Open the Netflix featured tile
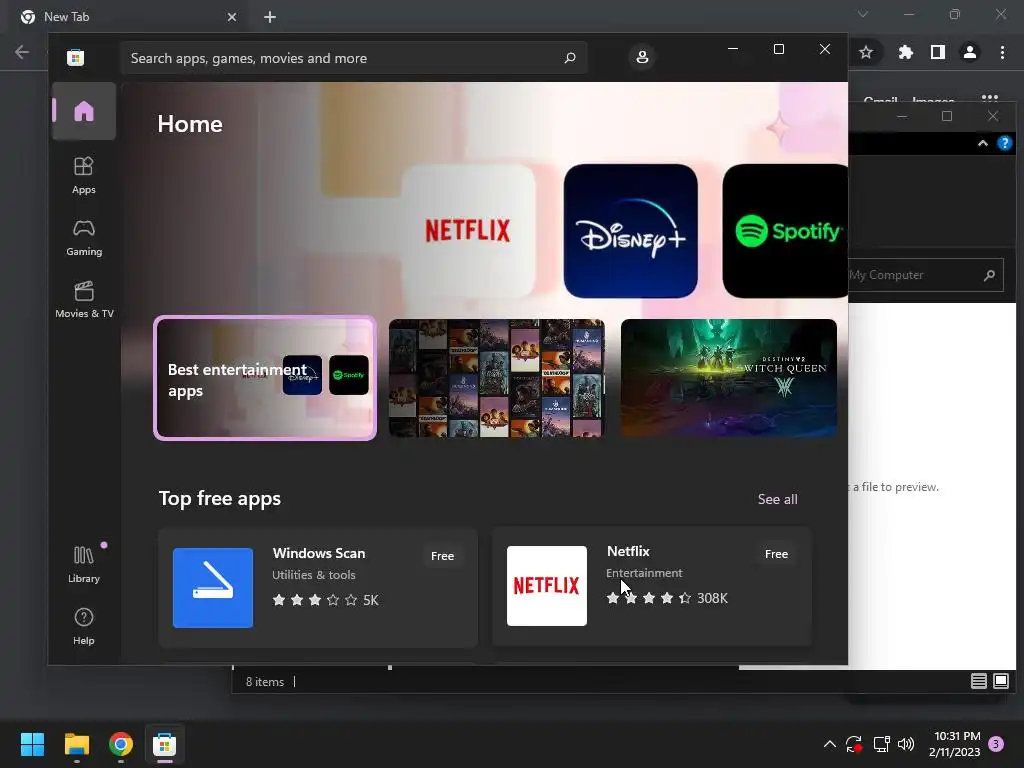1024x768 pixels. click(x=468, y=231)
